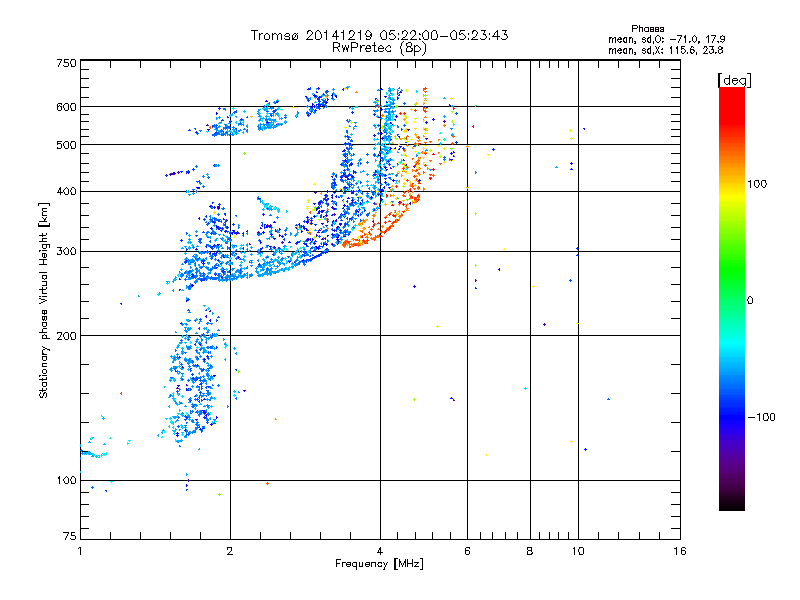
Task: Click the colorbar tick label '0'
Action: (750, 301)
